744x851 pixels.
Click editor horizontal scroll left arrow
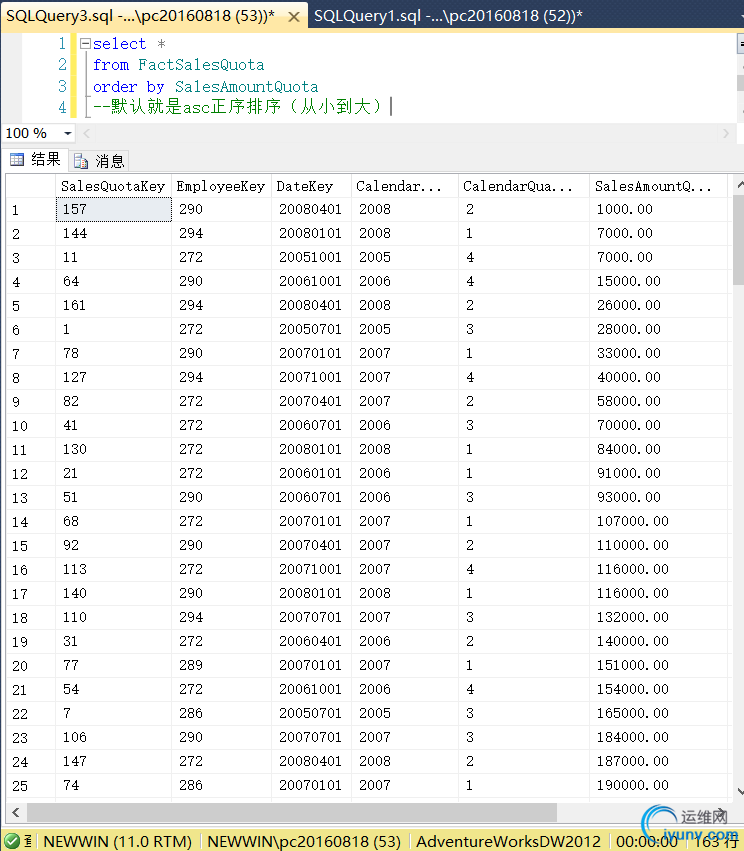pos(87,133)
